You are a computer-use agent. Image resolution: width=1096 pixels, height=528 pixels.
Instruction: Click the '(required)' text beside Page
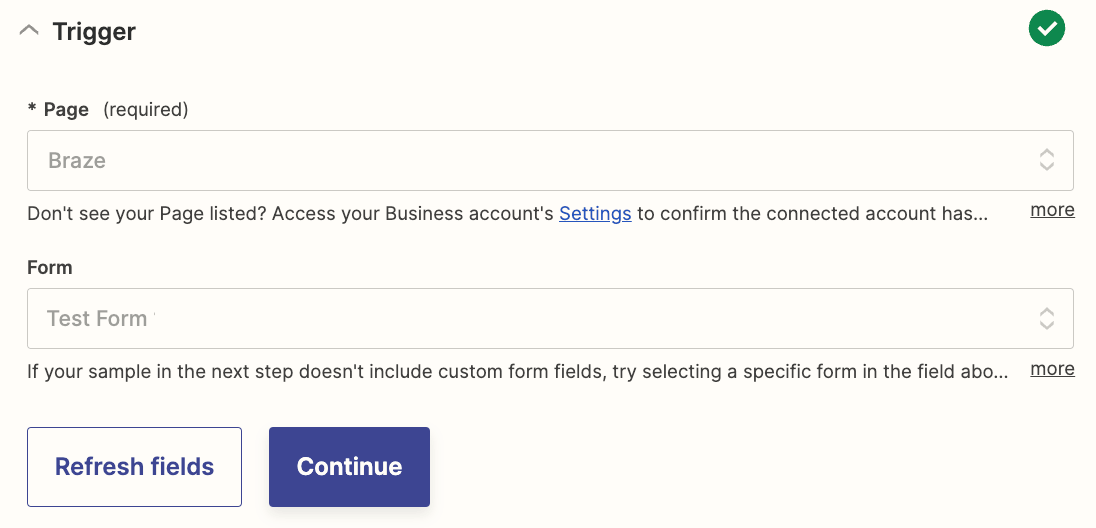tap(146, 110)
